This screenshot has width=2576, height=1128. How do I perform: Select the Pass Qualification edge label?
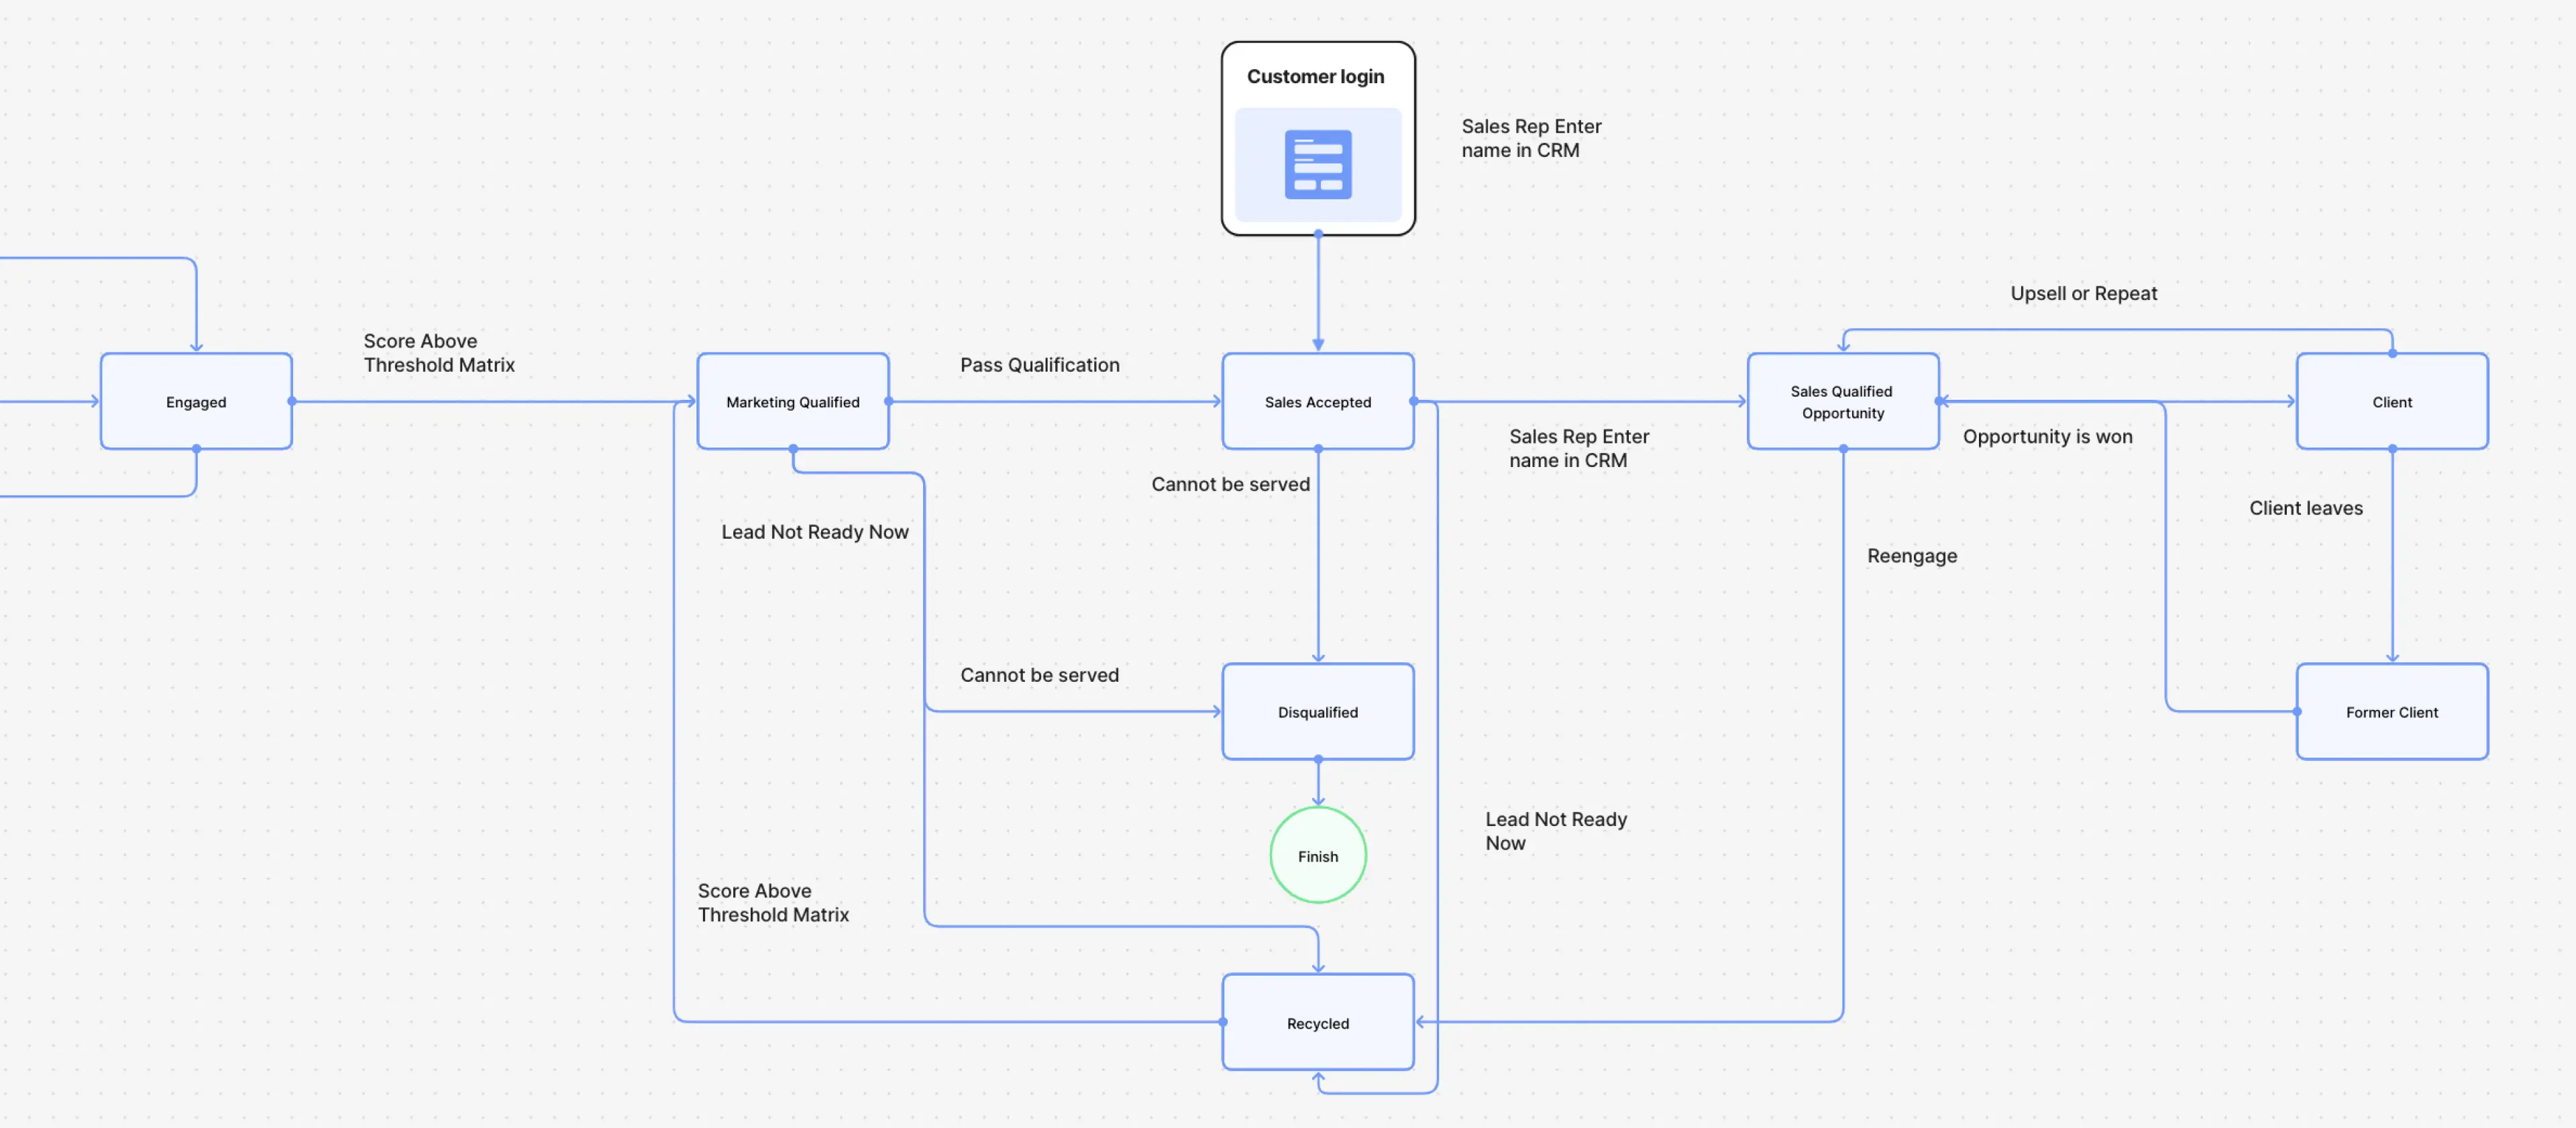(1039, 365)
